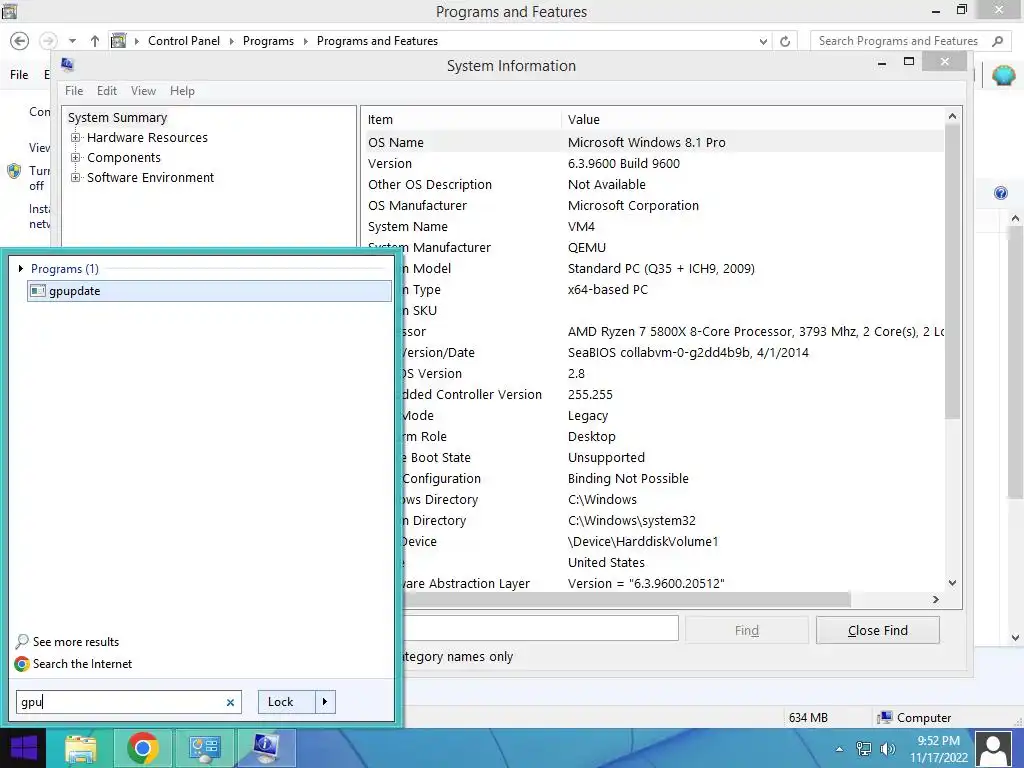The width and height of the screenshot is (1024, 768).
Task: Click the start menu search input box
Action: tap(121, 702)
